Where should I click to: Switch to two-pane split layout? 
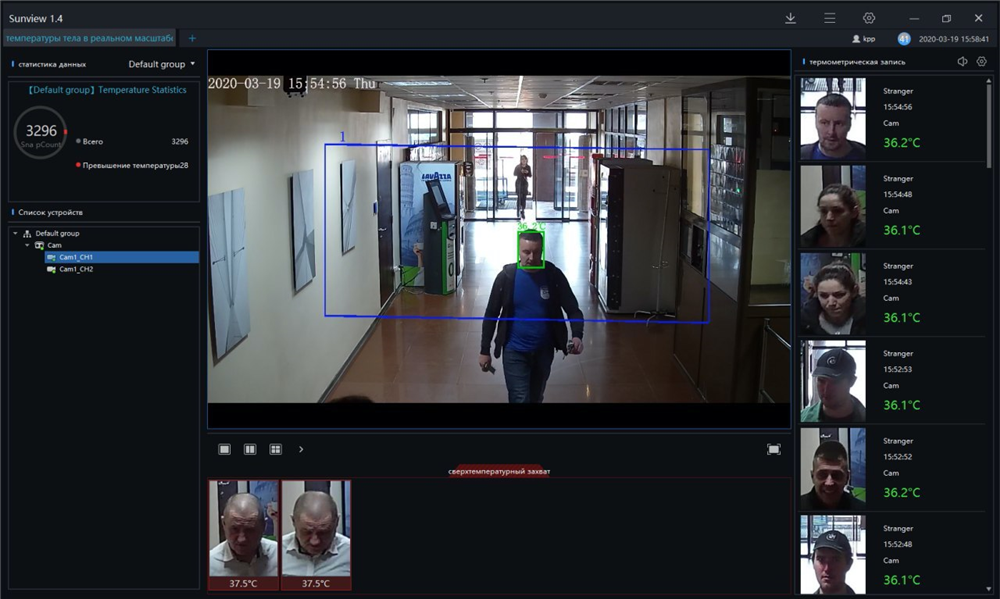point(250,449)
